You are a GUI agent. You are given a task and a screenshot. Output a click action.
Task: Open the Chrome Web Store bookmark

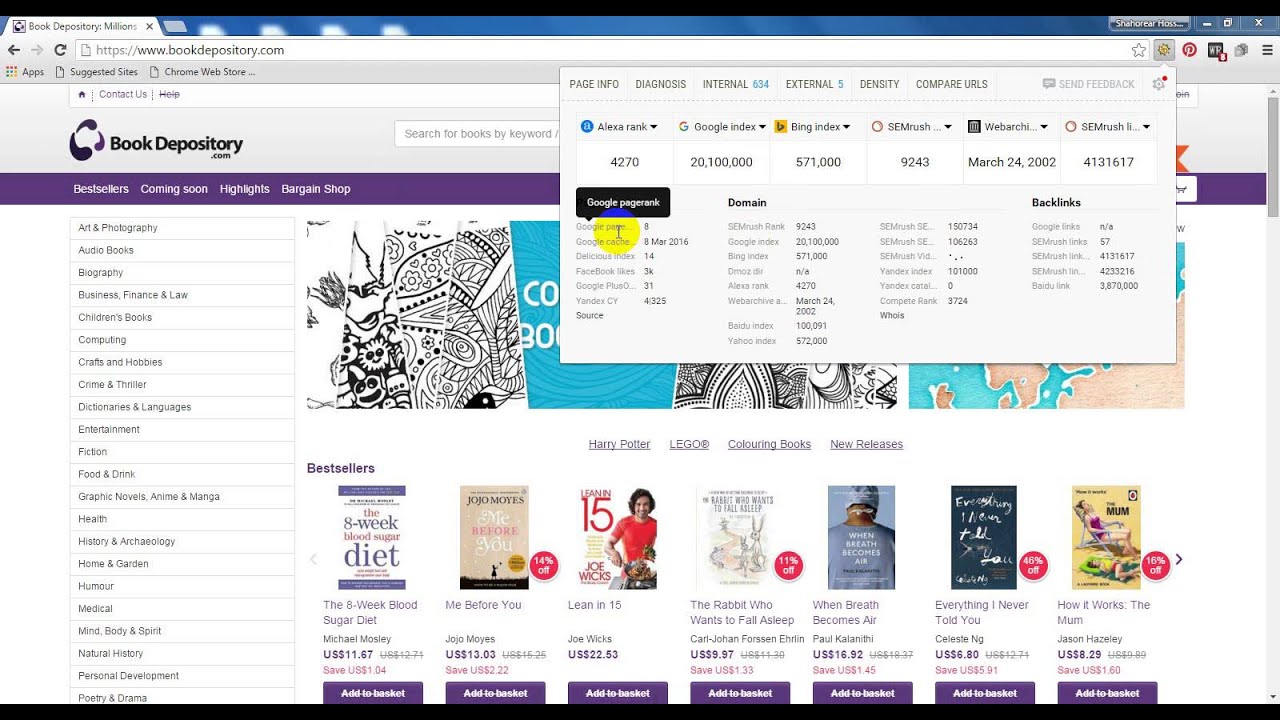click(202, 72)
